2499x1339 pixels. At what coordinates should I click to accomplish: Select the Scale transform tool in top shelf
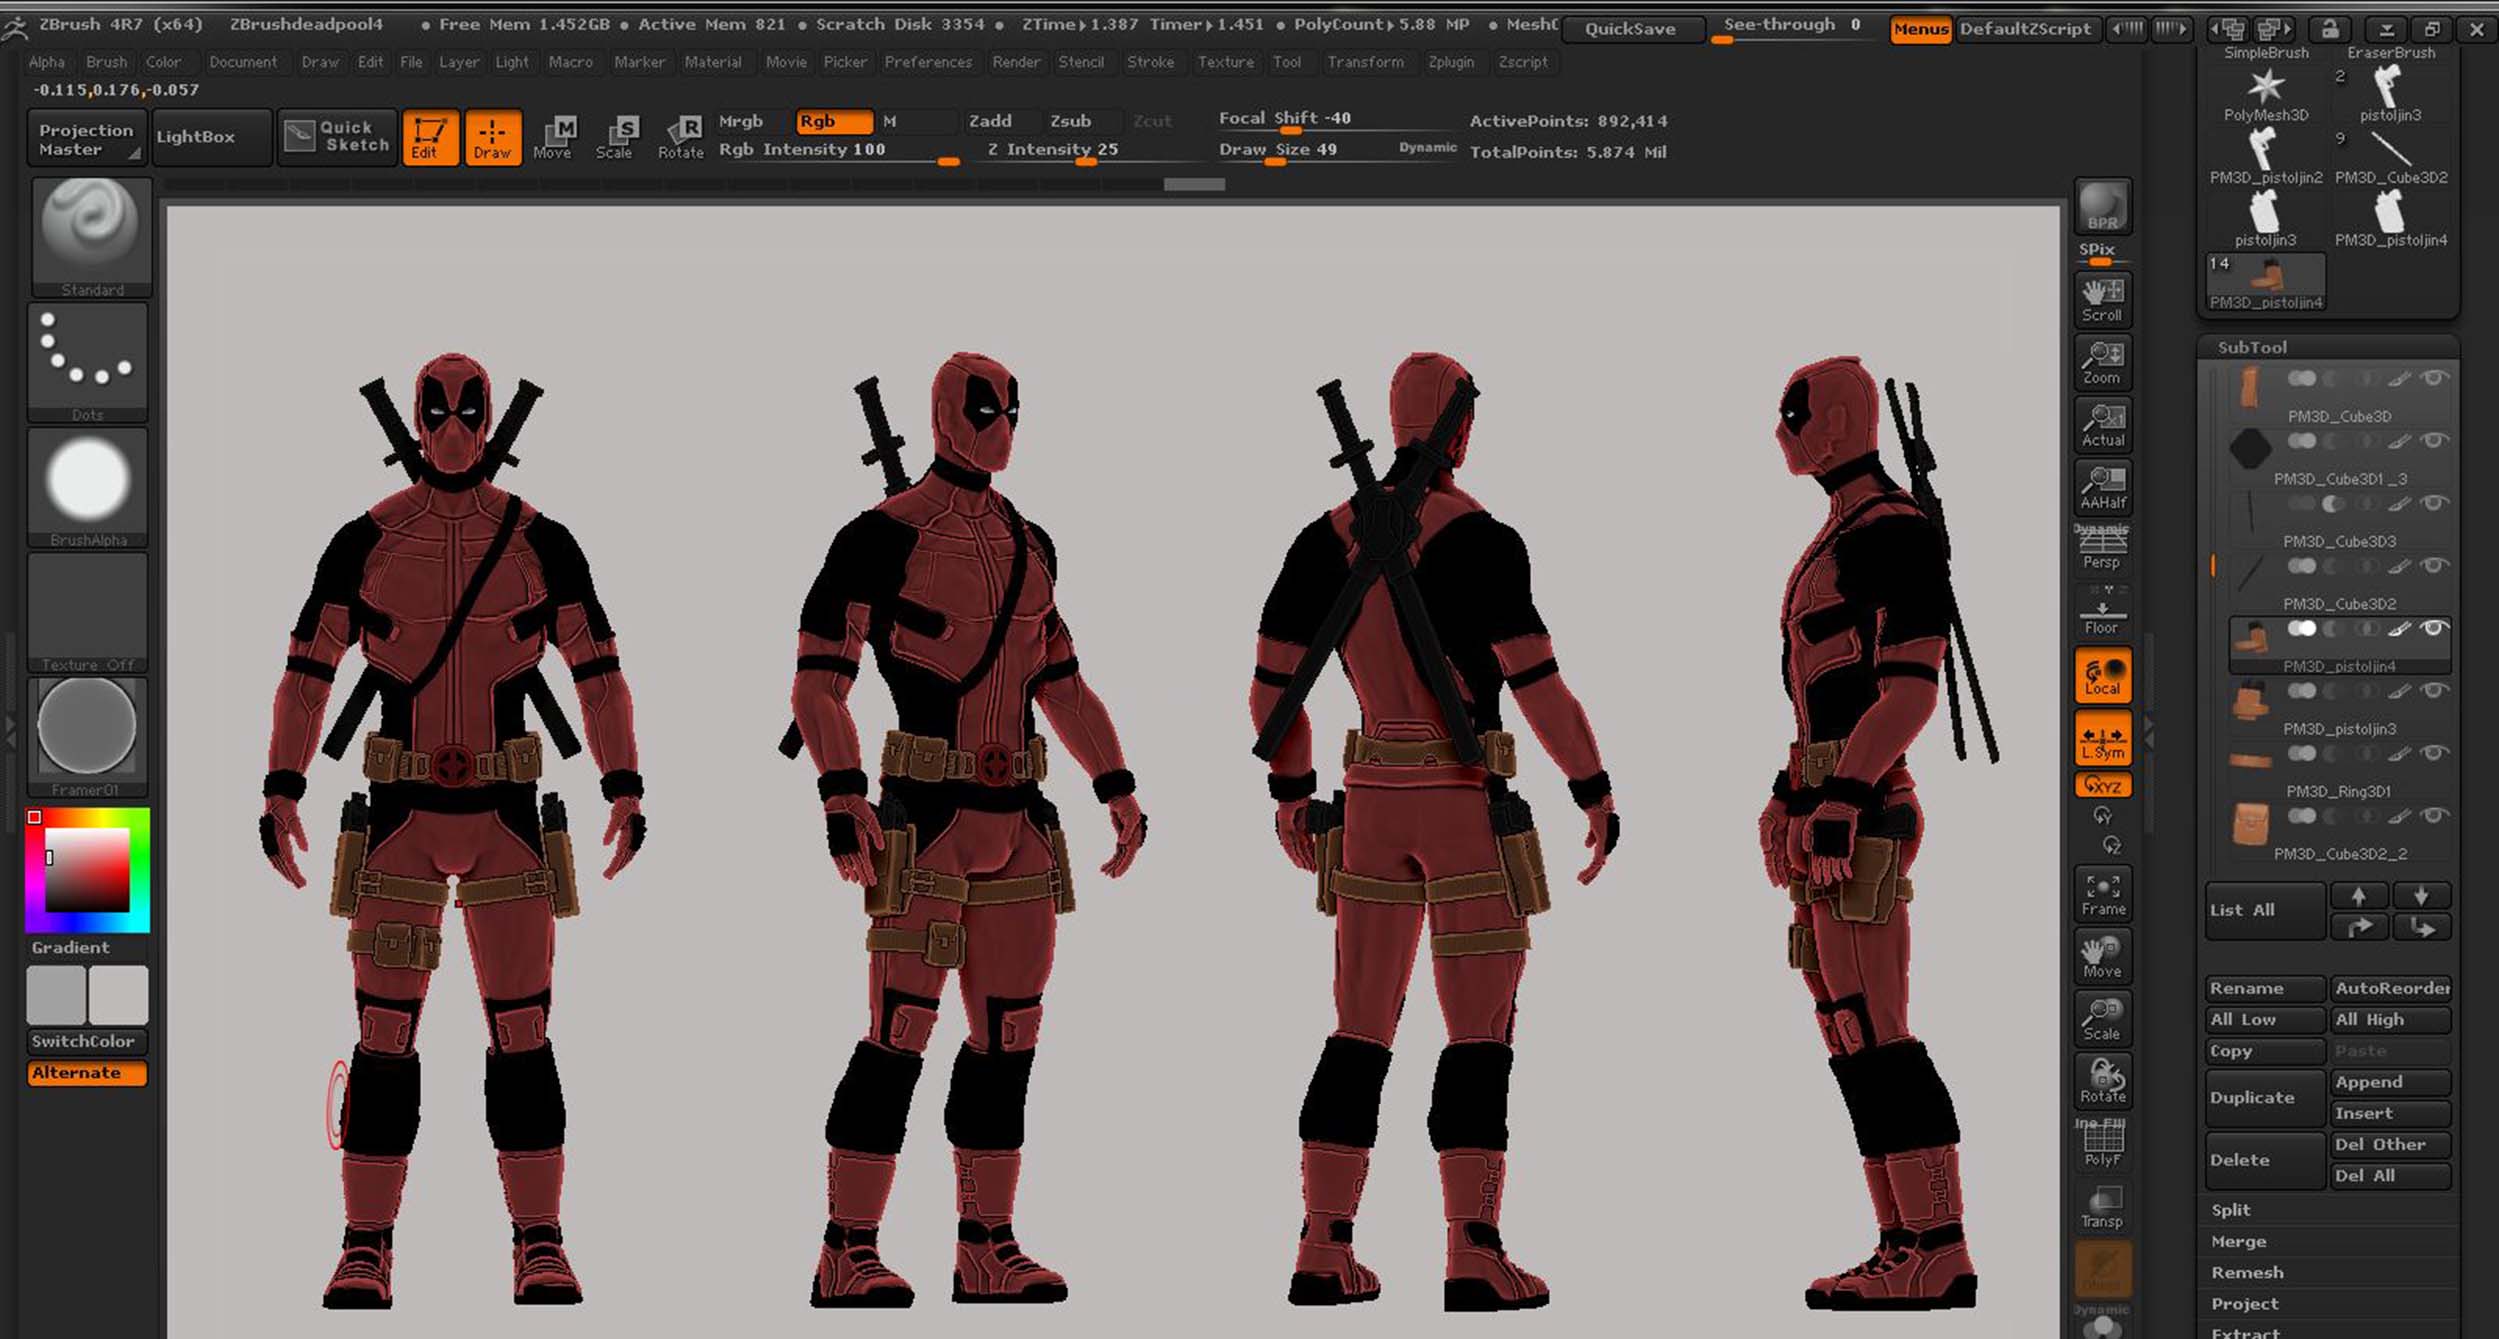click(x=615, y=137)
